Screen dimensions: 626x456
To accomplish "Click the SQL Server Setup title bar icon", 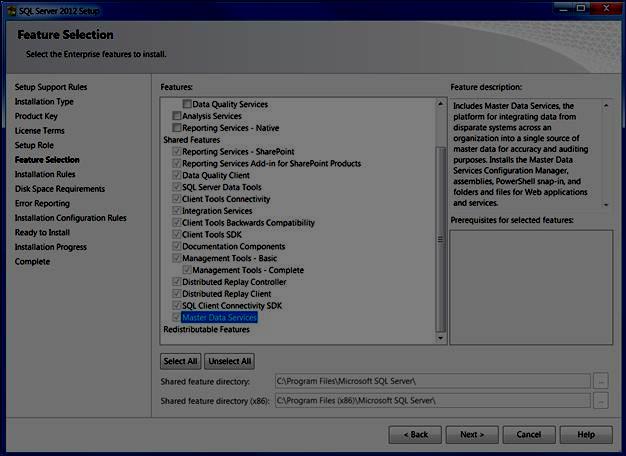I will pyautogui.click(x=12, y=10).
